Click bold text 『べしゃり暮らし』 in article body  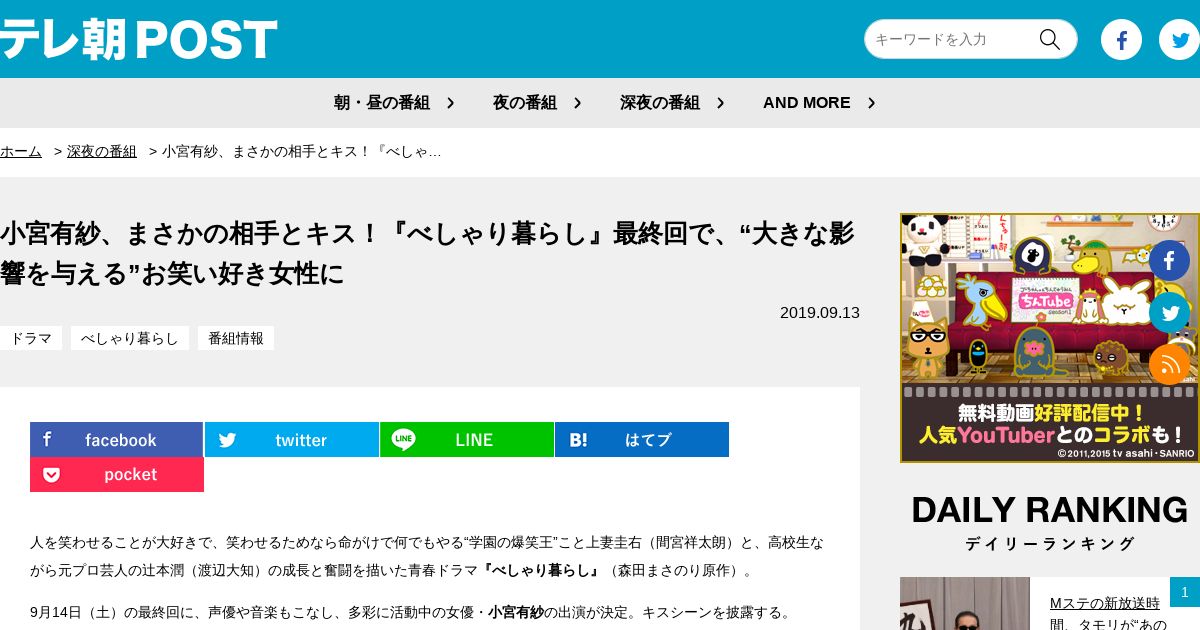pyautogui.click(x=541, y=570)
